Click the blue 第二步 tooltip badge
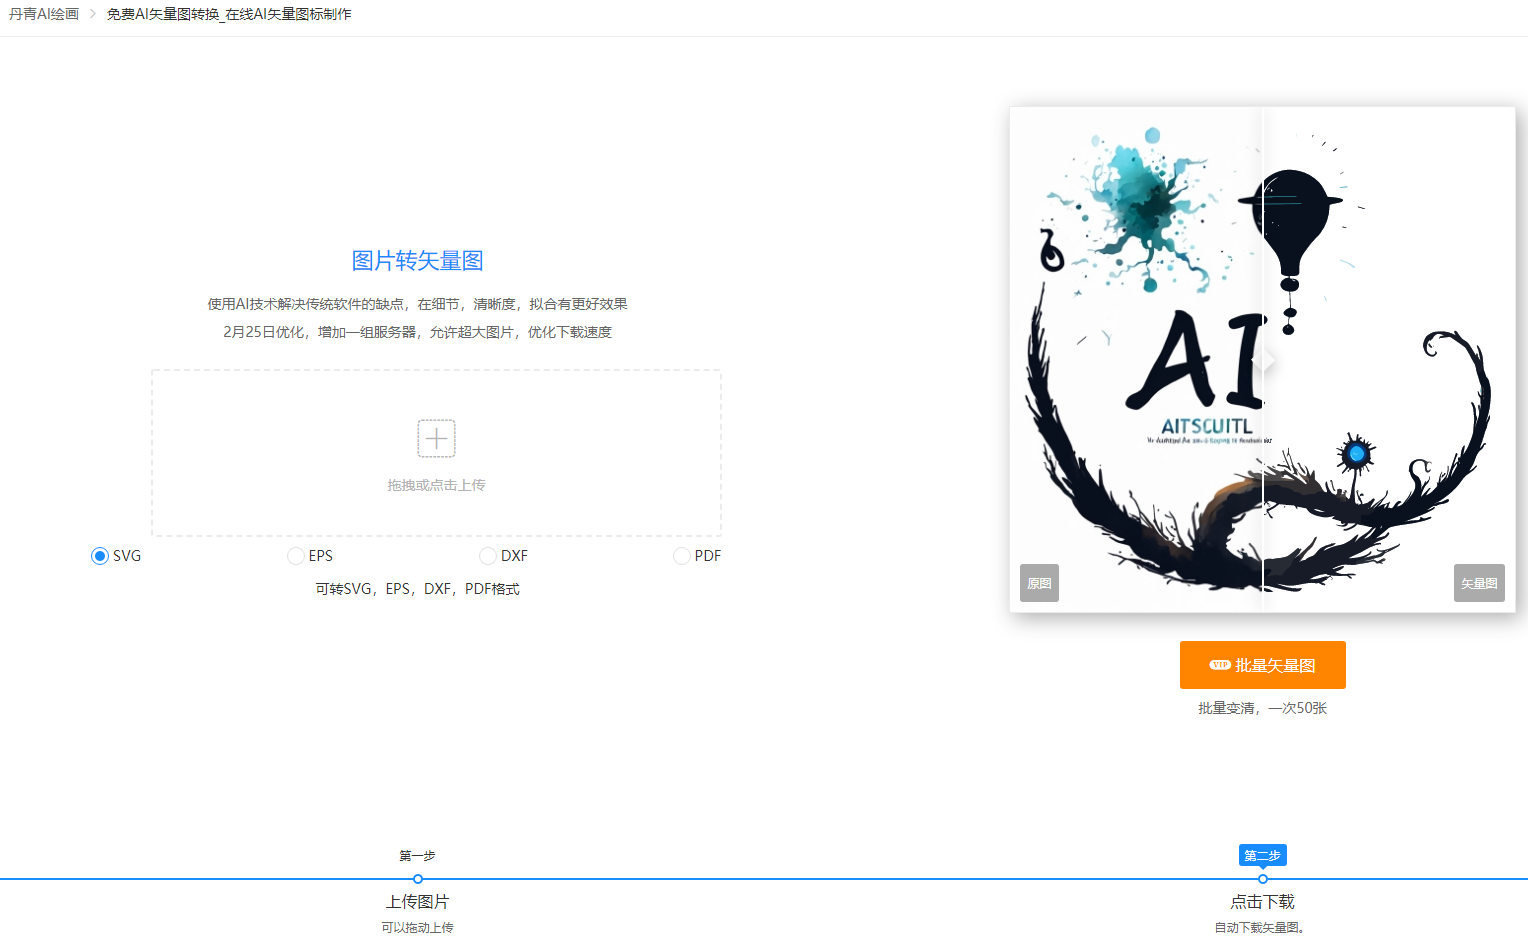This screenshot has width=1528, height=940. (x=1262, y=855)
